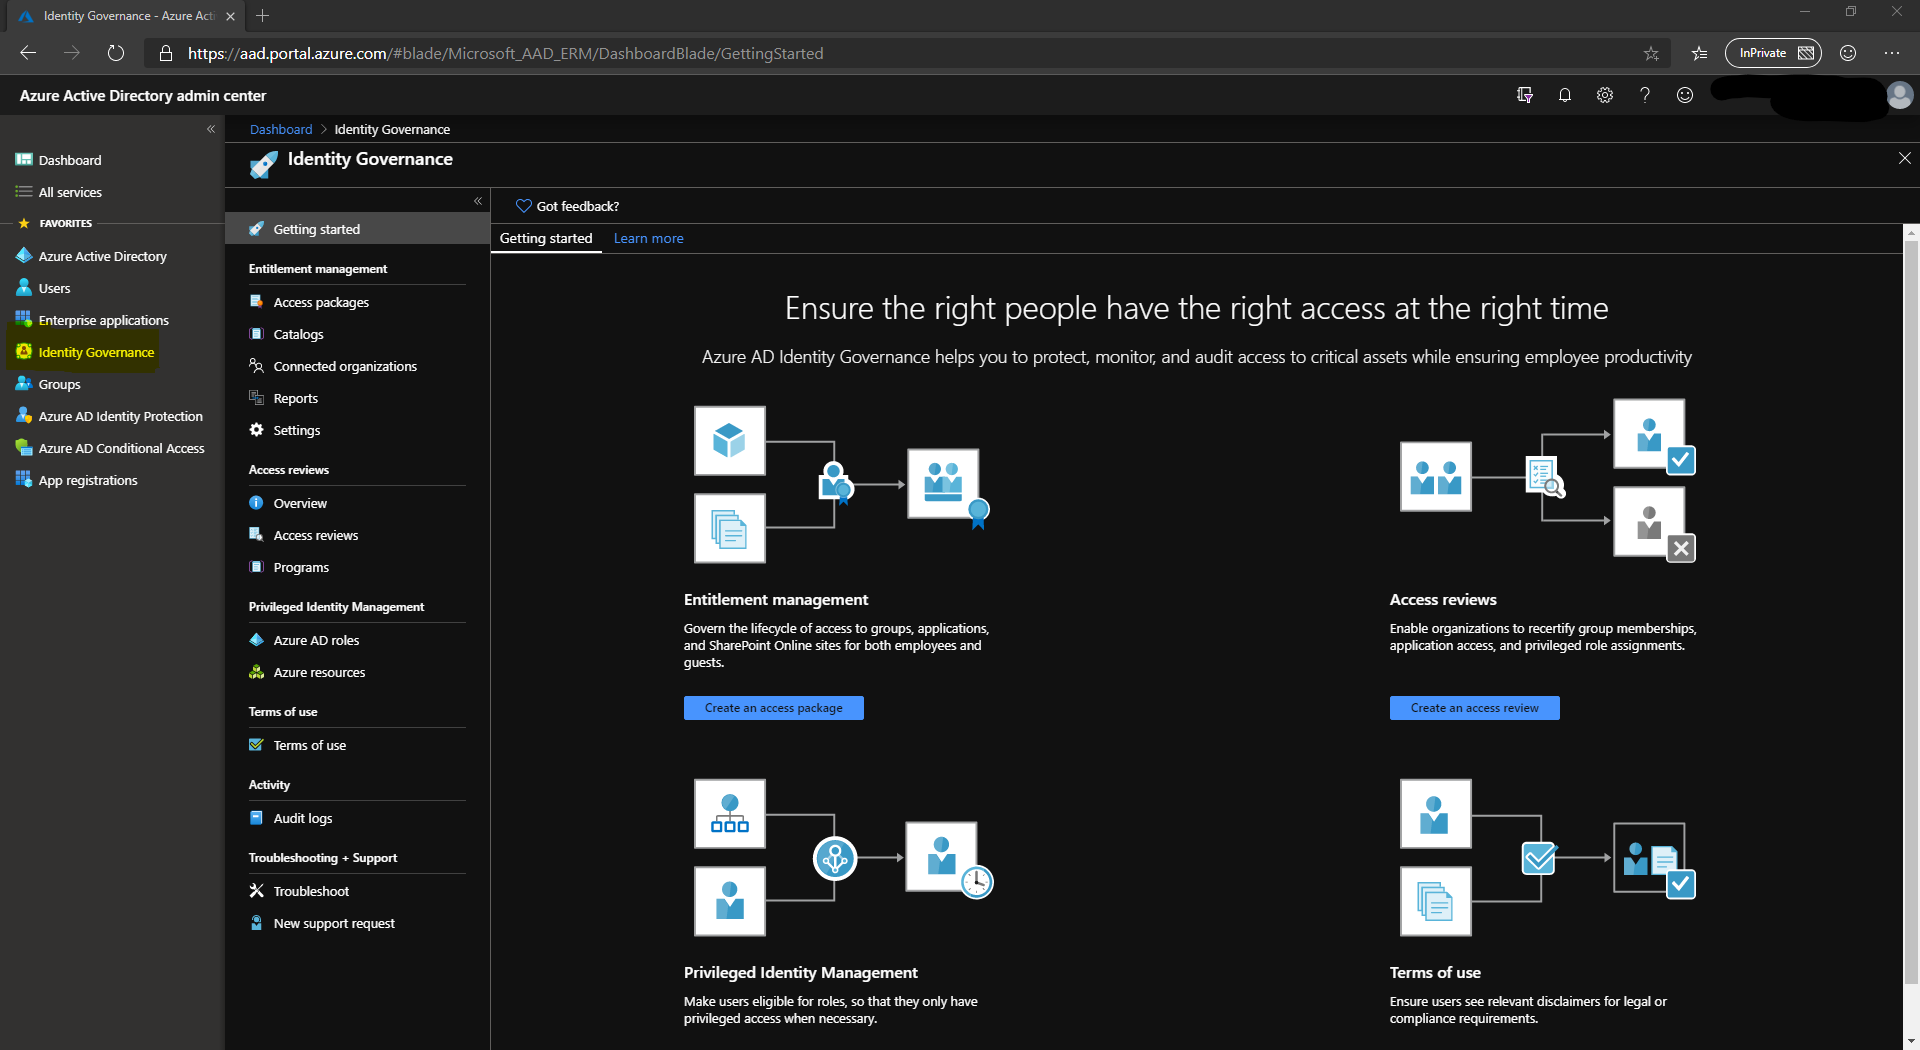Open Azure AD Conditional Access
The width and height of the screenshot is (1920, 1050).
110,448
